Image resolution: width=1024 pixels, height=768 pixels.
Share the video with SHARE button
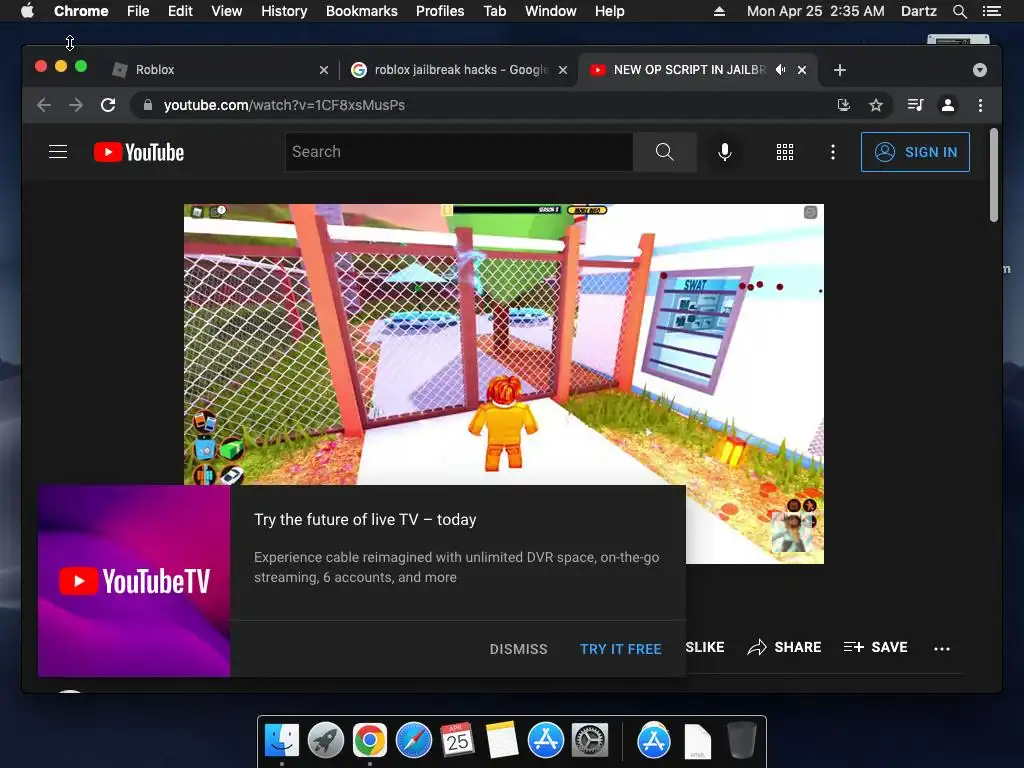point(784,647)
